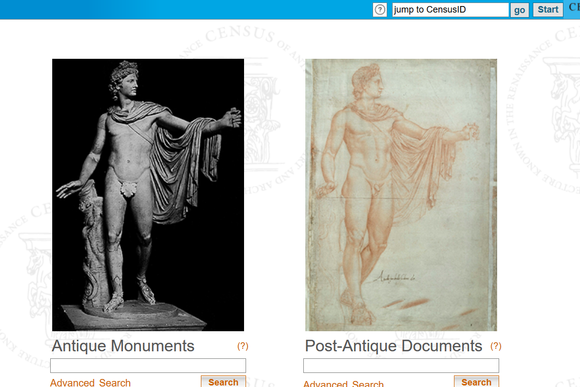
Task: Open Advanced Search under Post-Antique Documents
Action: 343,383
